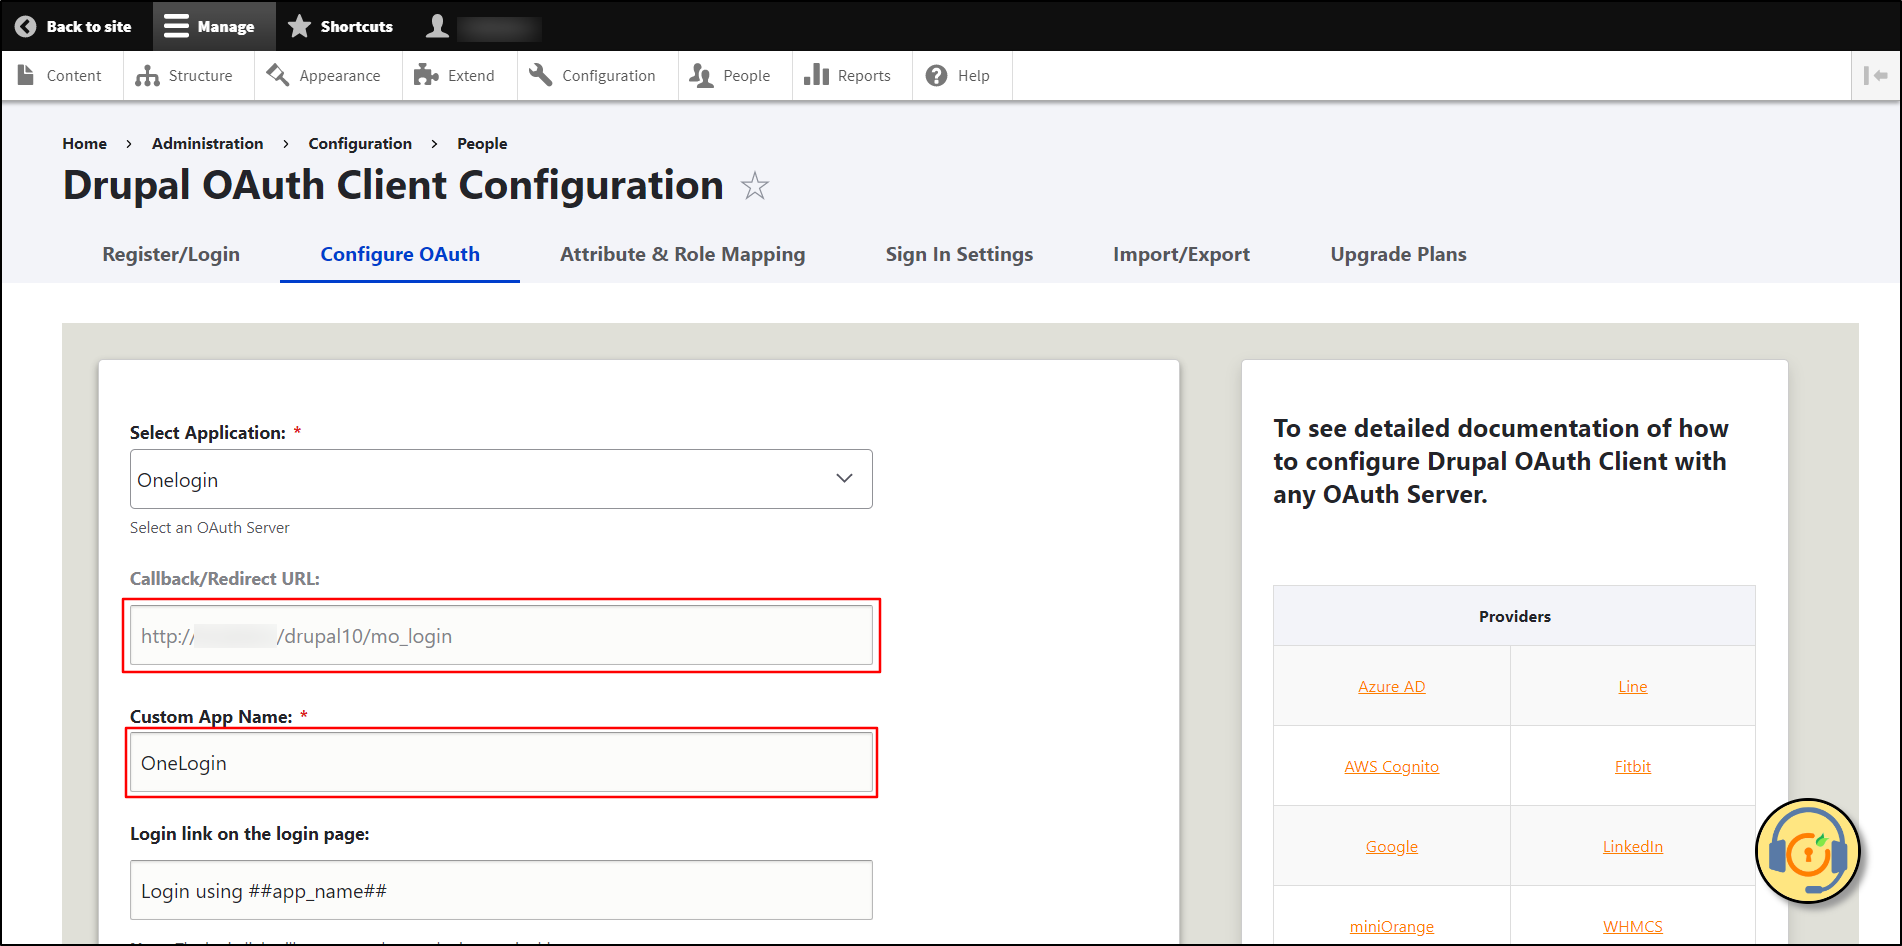Click the Callback/Redirect URL field
Screen dimensions: 1902x946
pos(500,636)
